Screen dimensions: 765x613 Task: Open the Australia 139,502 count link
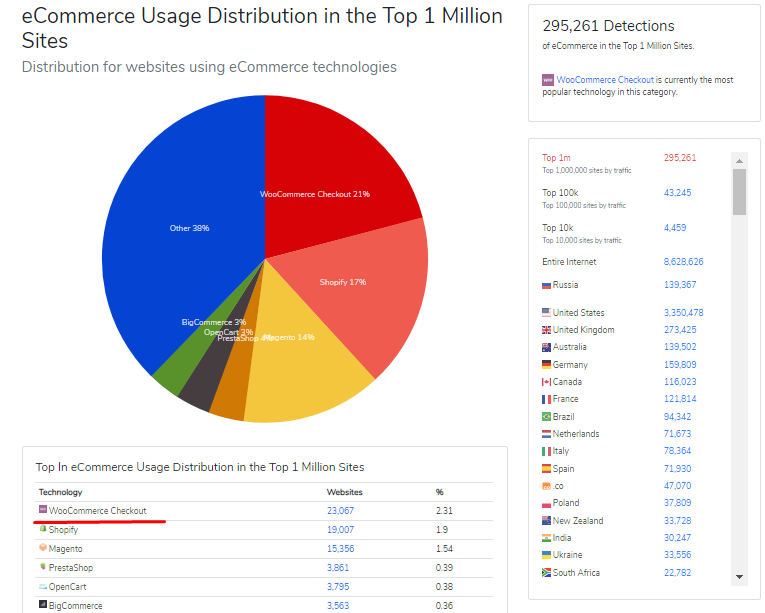pyautogui.click(x=680, y=347)
